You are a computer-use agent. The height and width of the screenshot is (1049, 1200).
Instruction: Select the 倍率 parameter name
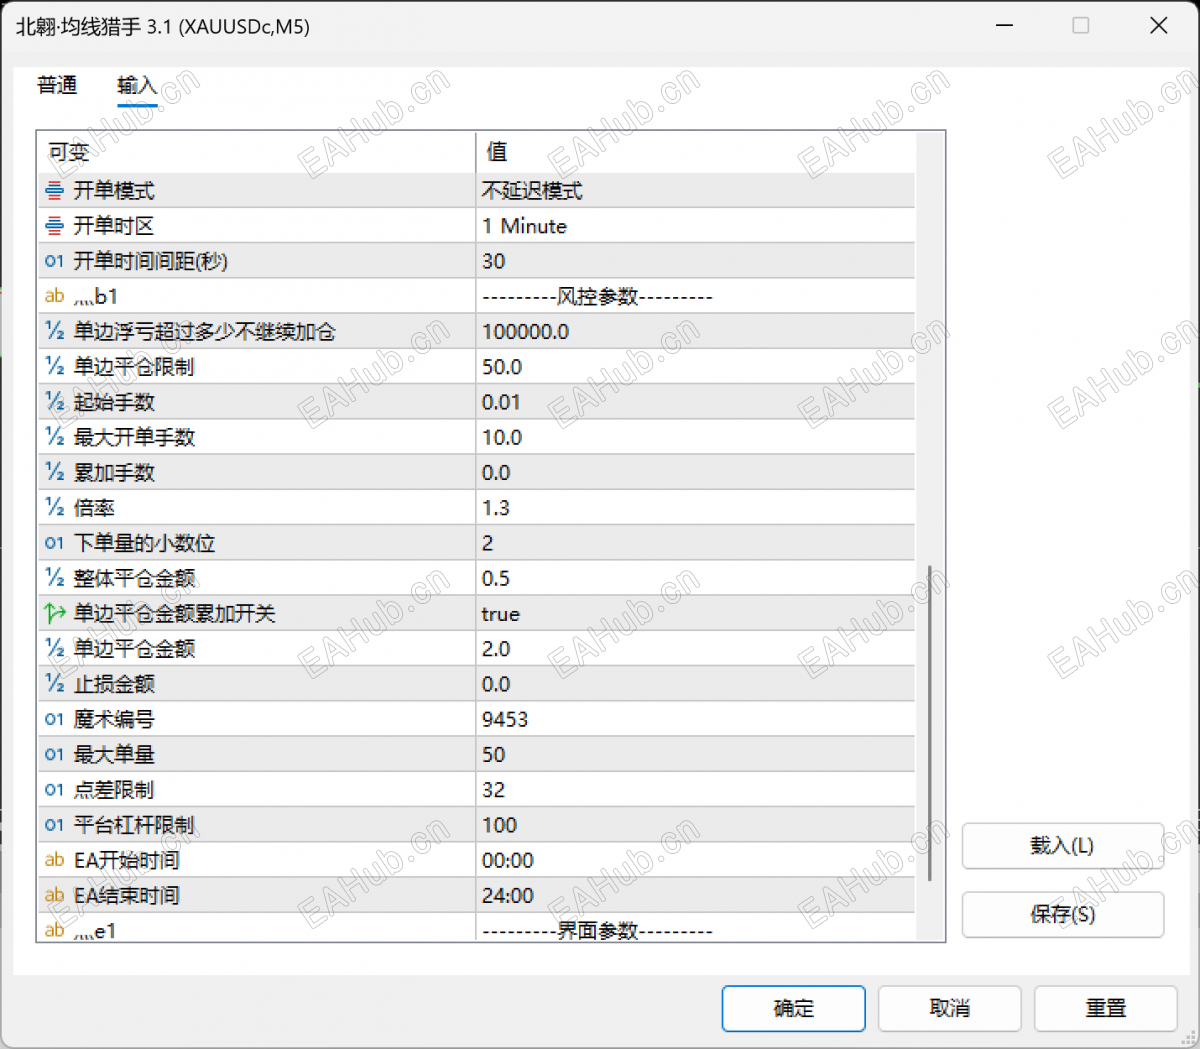(x=94, y=508)
